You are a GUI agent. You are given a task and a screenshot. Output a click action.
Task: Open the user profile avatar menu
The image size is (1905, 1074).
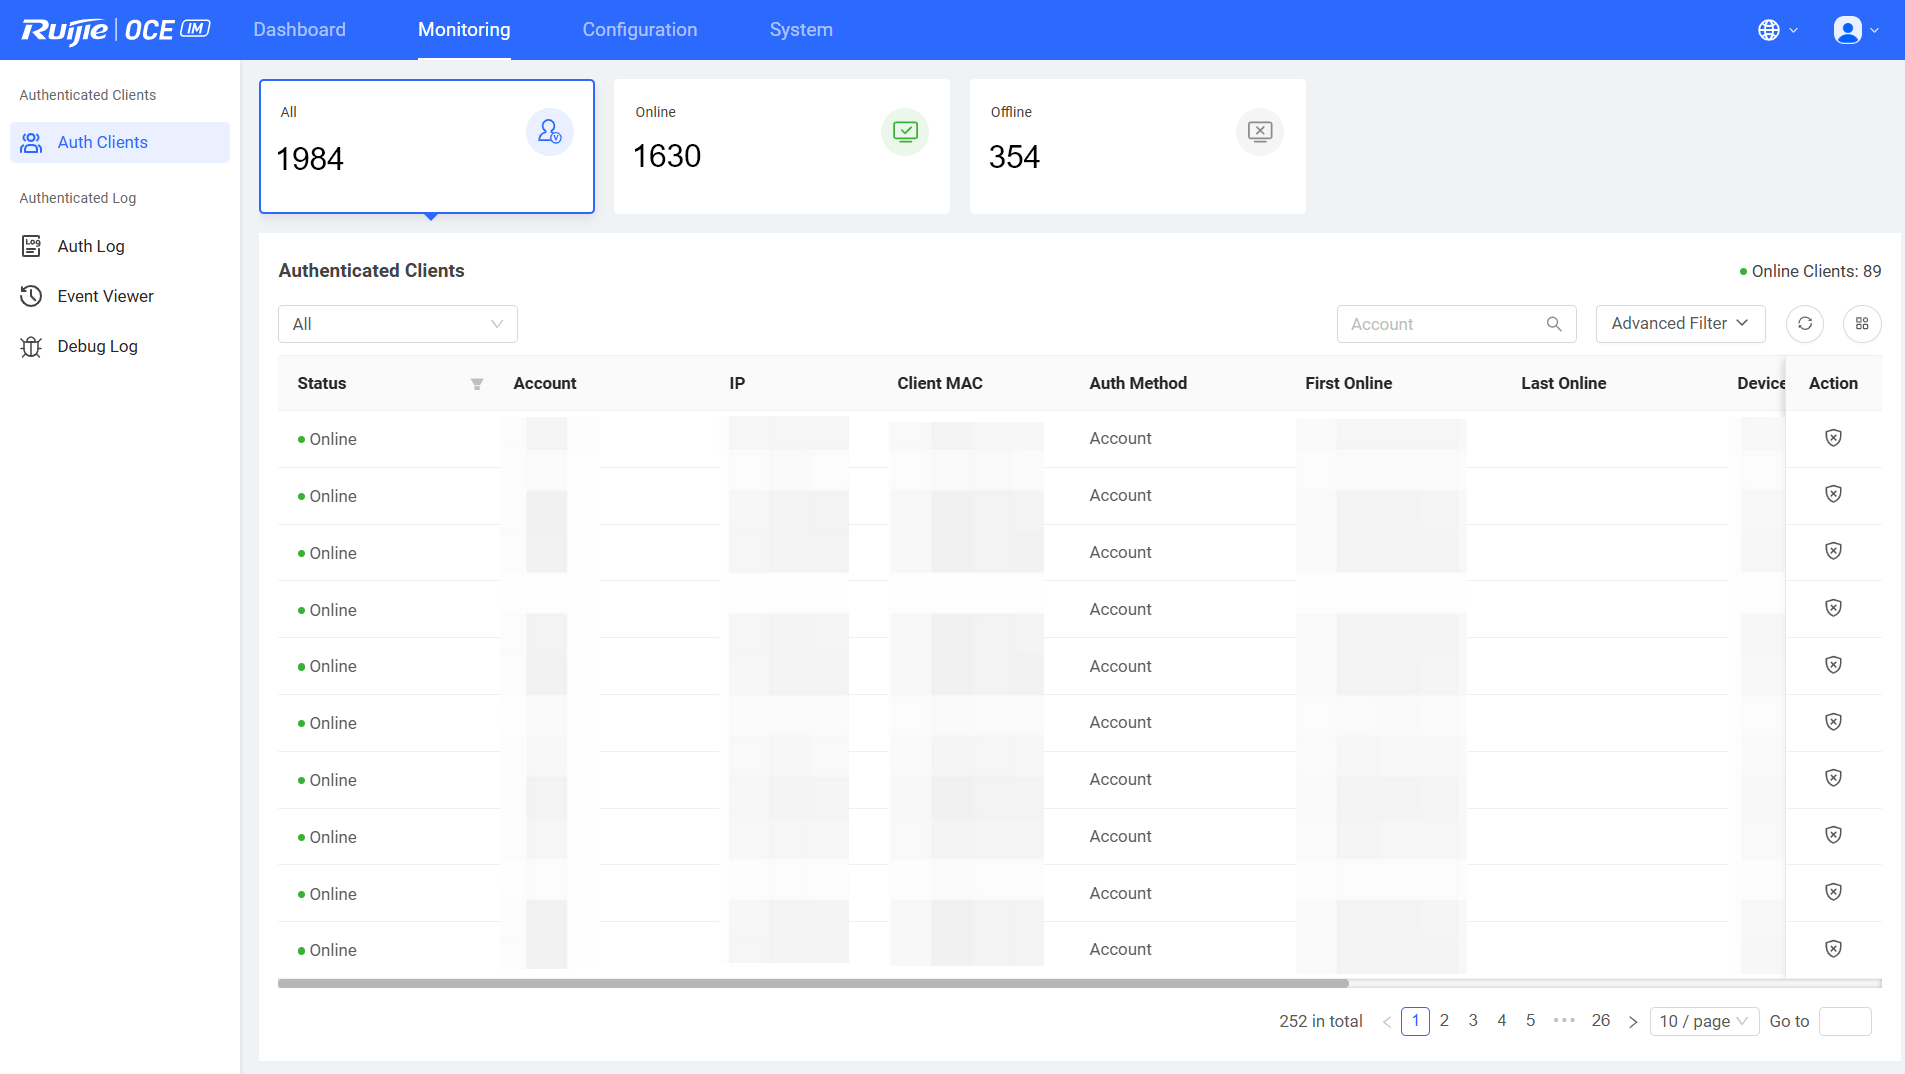click(x=1856, y=30)
